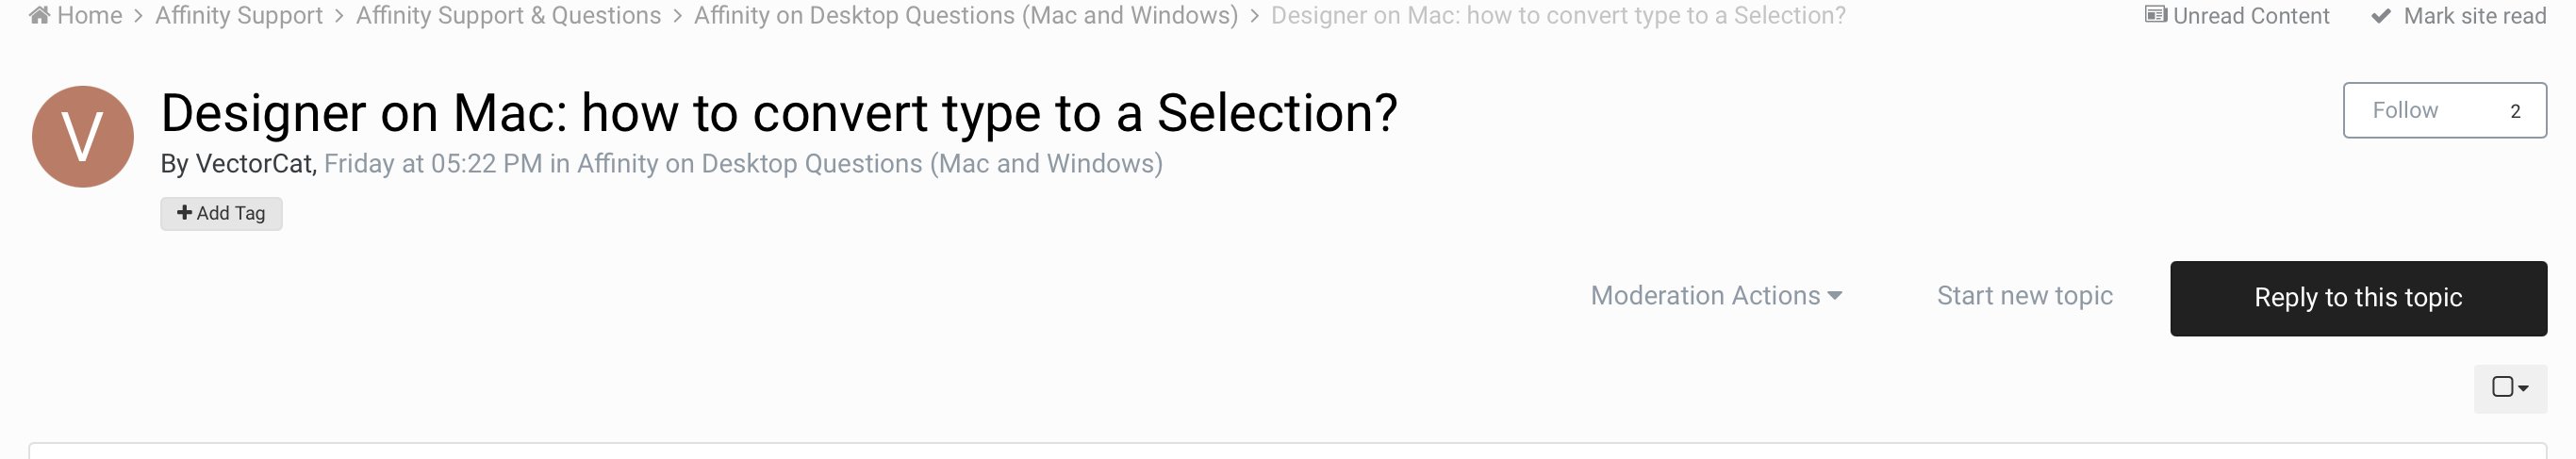2576x459 pixels.
Task: Click the plus icon in Add Tag
Action: coord(184,212)
